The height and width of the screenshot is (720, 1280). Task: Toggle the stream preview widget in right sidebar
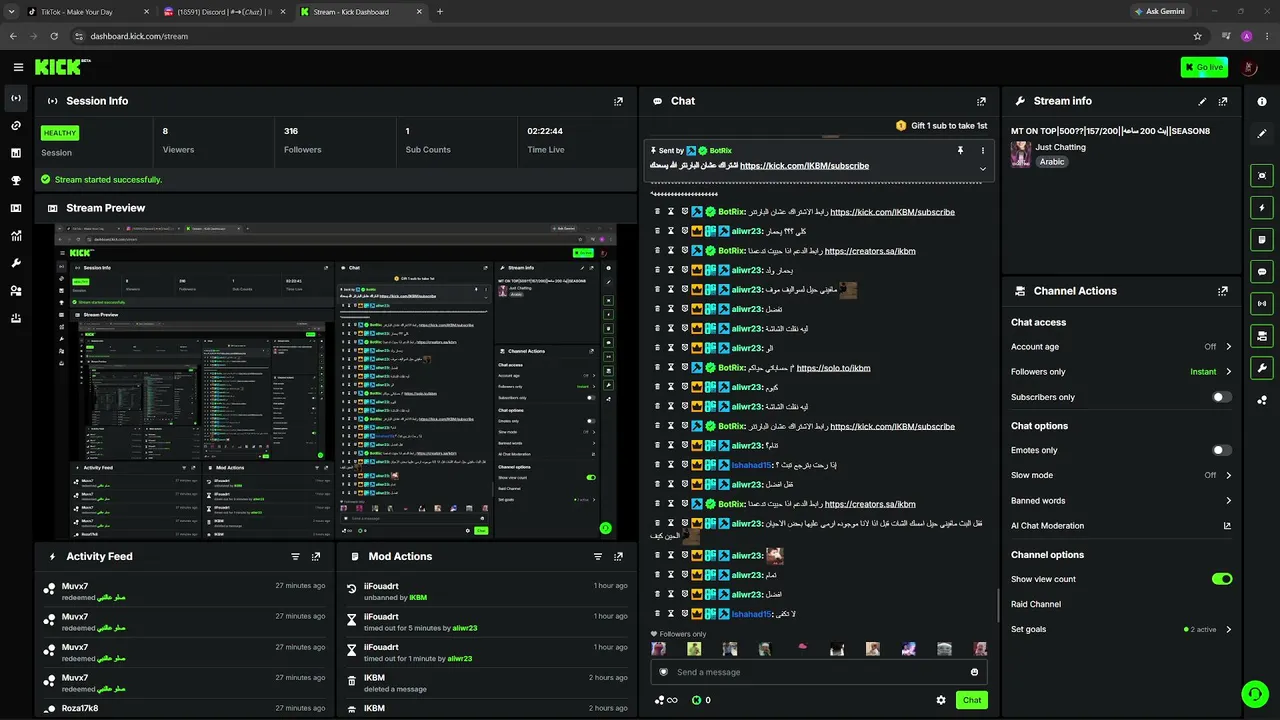click(x=1262, y=176)
